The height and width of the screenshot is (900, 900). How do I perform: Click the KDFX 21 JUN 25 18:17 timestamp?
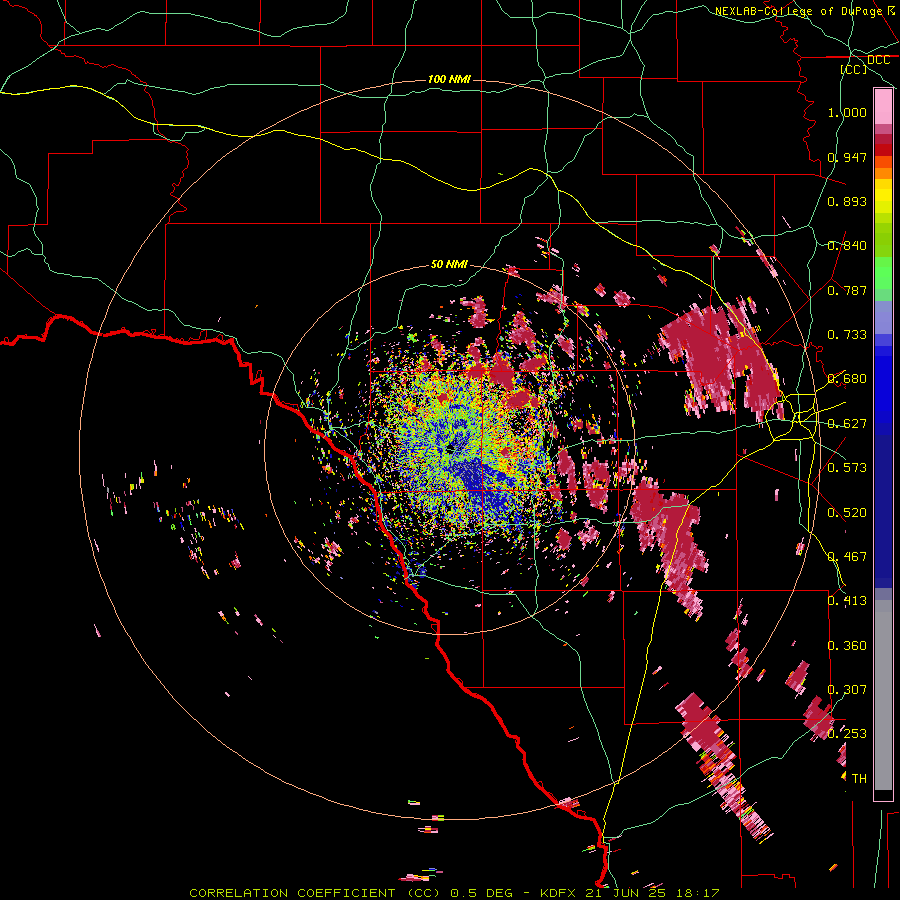point(630,893)
